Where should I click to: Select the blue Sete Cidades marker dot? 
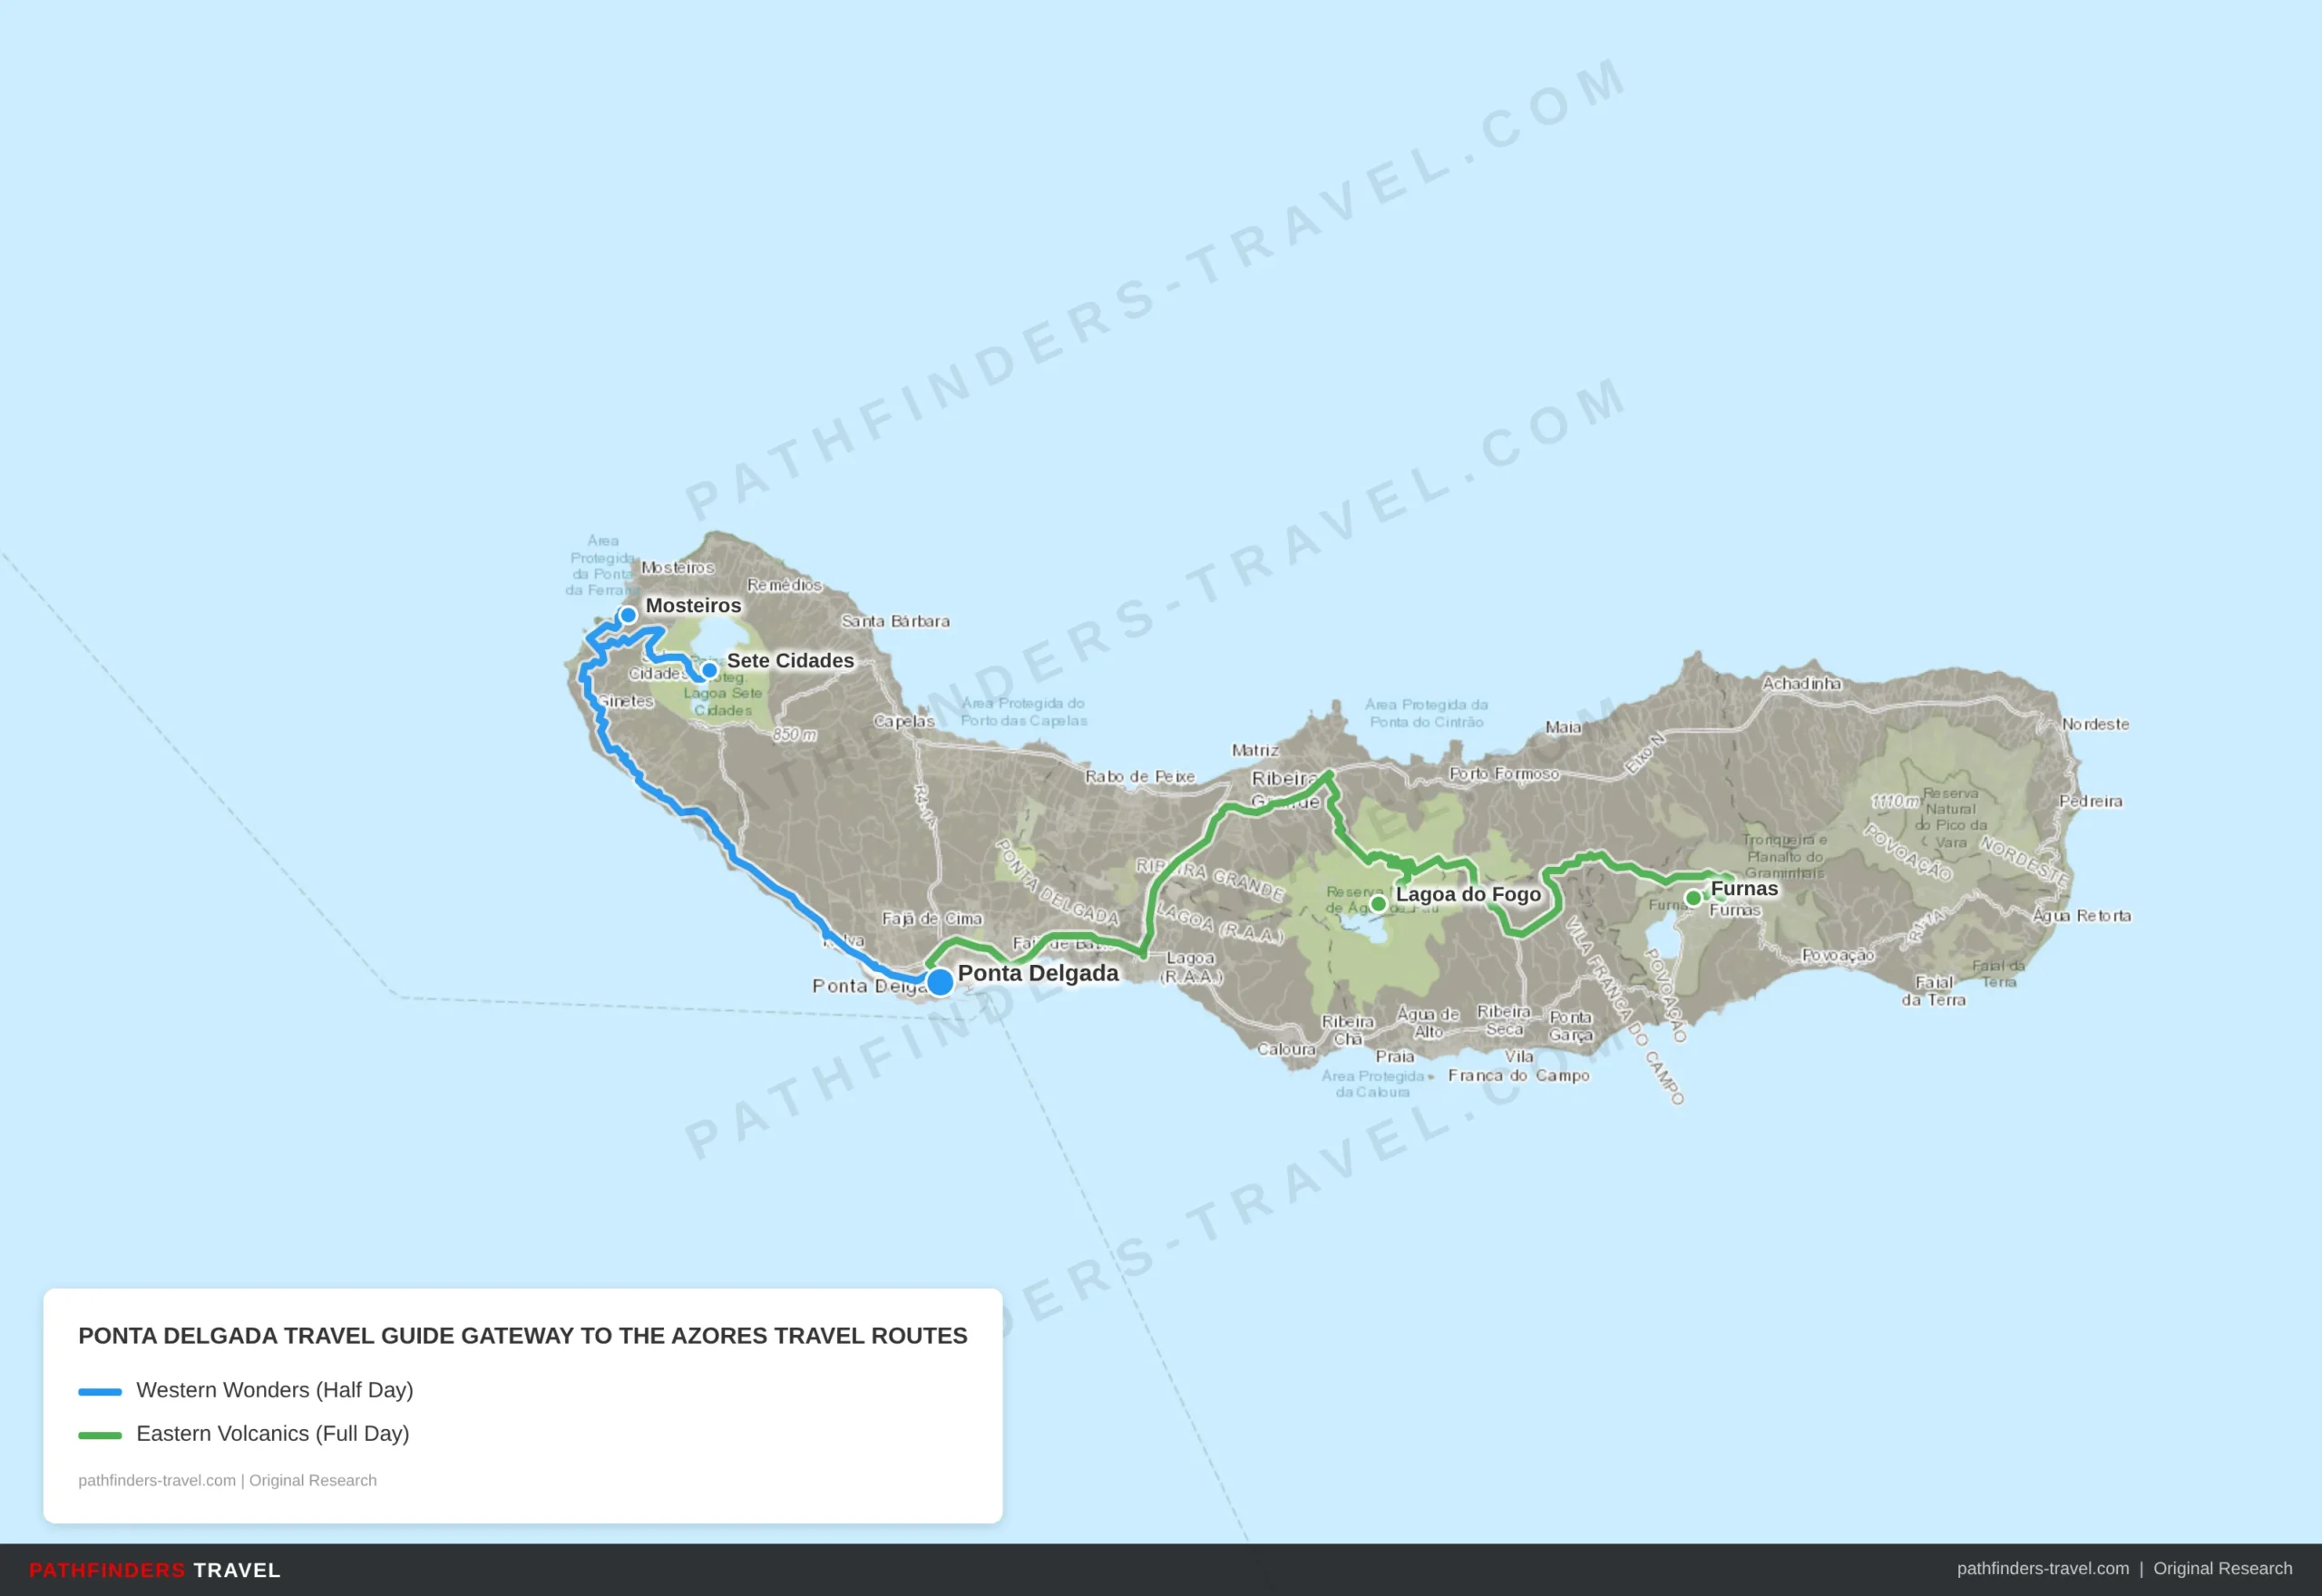[709, 670]
